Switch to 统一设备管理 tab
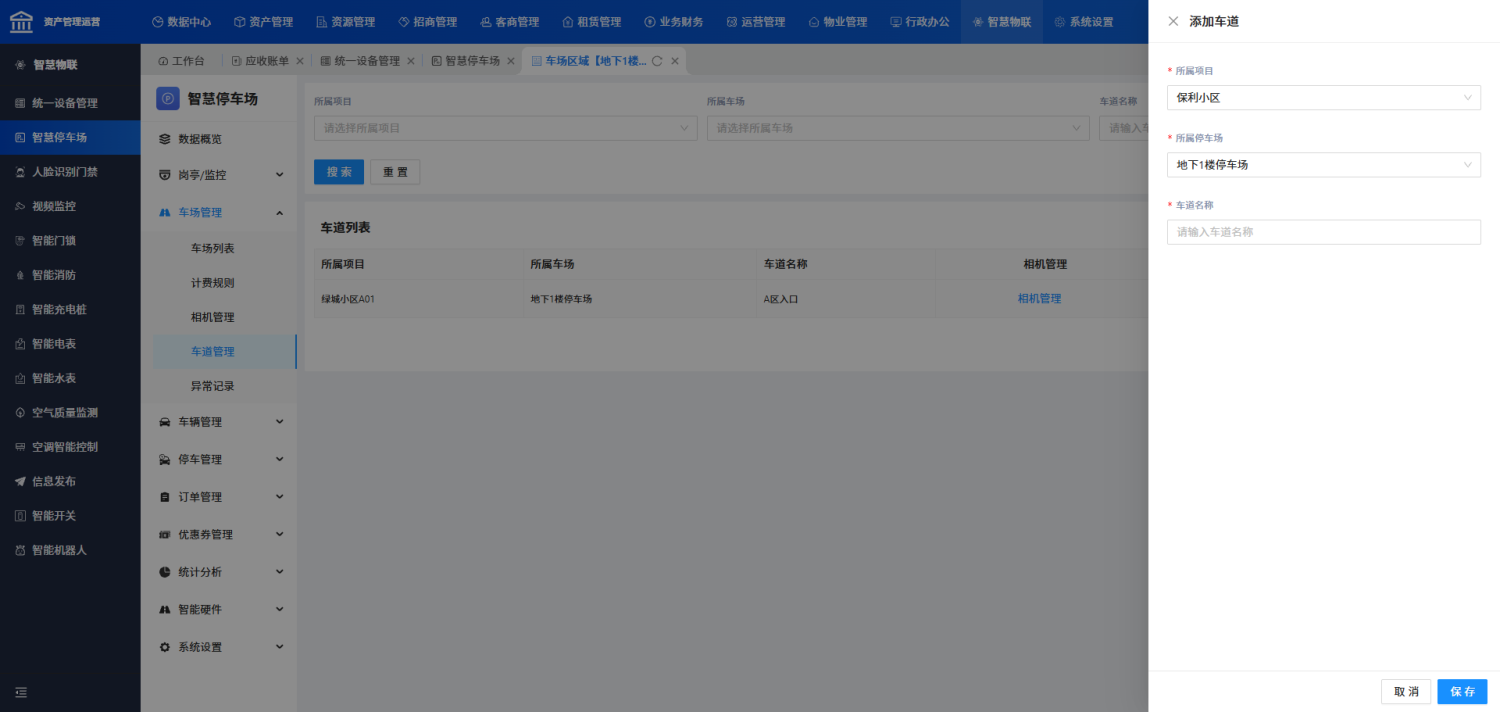Viewport: 1500px width, 712px height. 359,61
